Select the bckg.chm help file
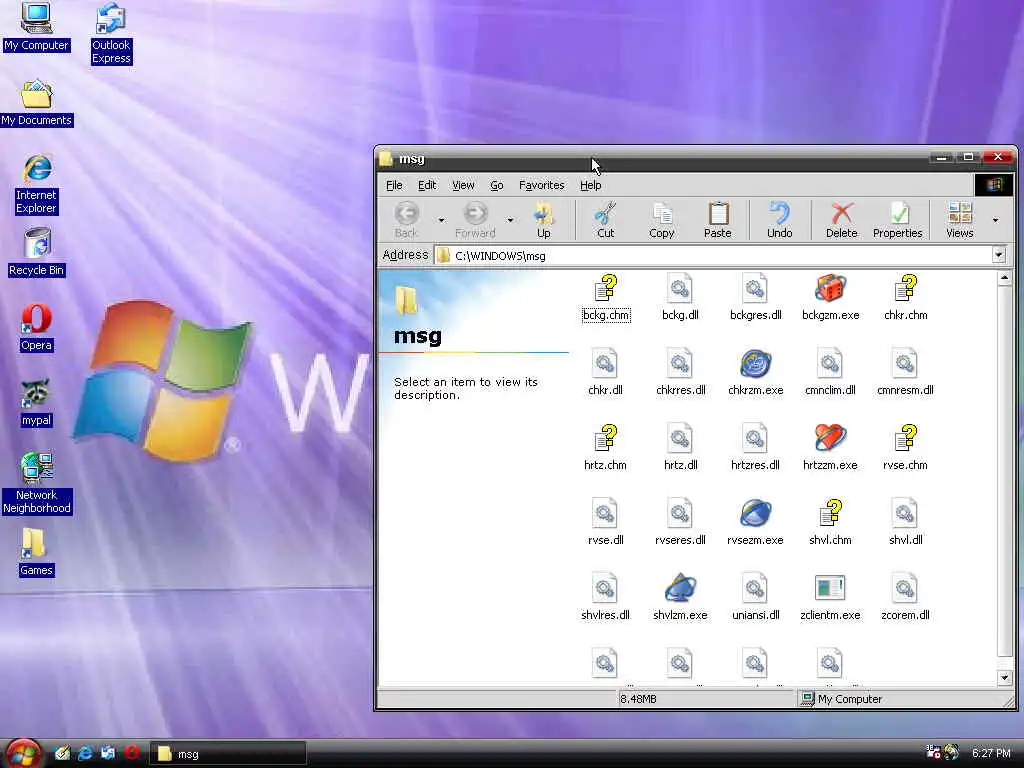The height and width of the screenshot is (768, 1024). pos(605,298)
